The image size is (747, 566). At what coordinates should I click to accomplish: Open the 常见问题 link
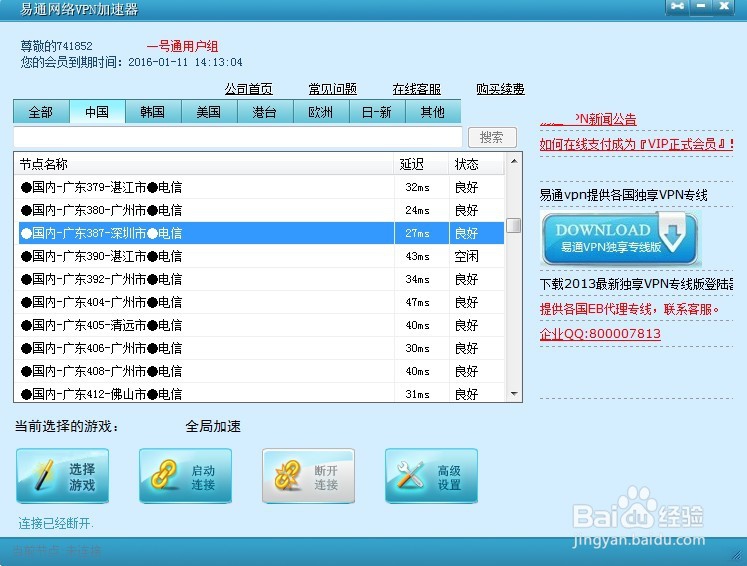click(333, 89)
